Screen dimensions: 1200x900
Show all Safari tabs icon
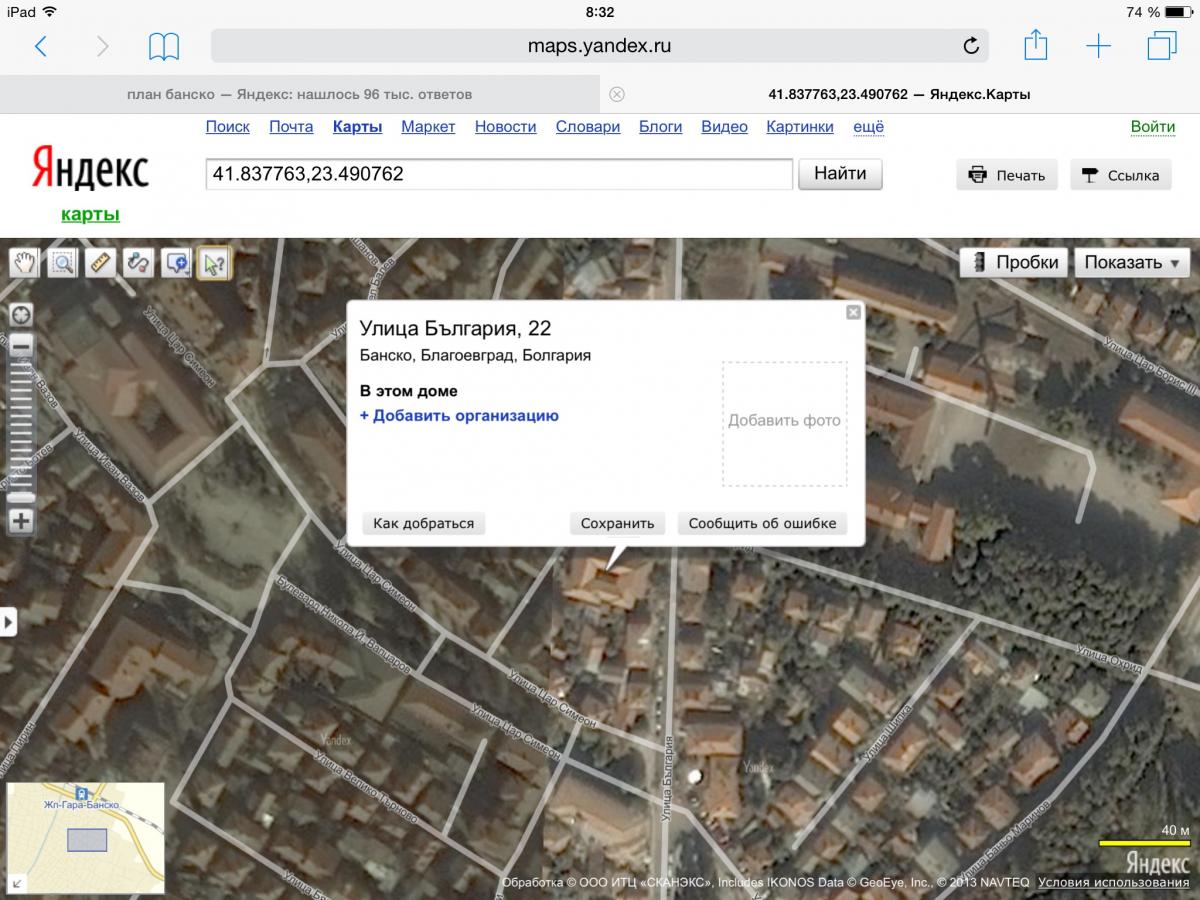click(x=1162, y=46)
